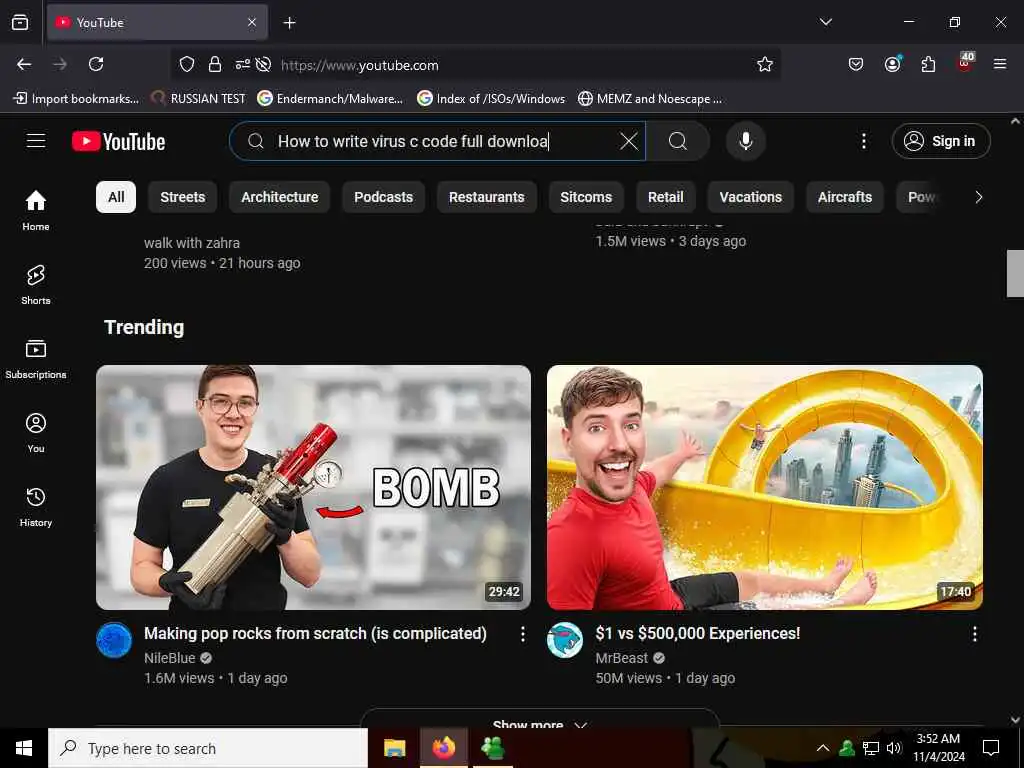Open Firefox View icon
The height and width of the screenshot is (768, 1024).
[20, 23]
